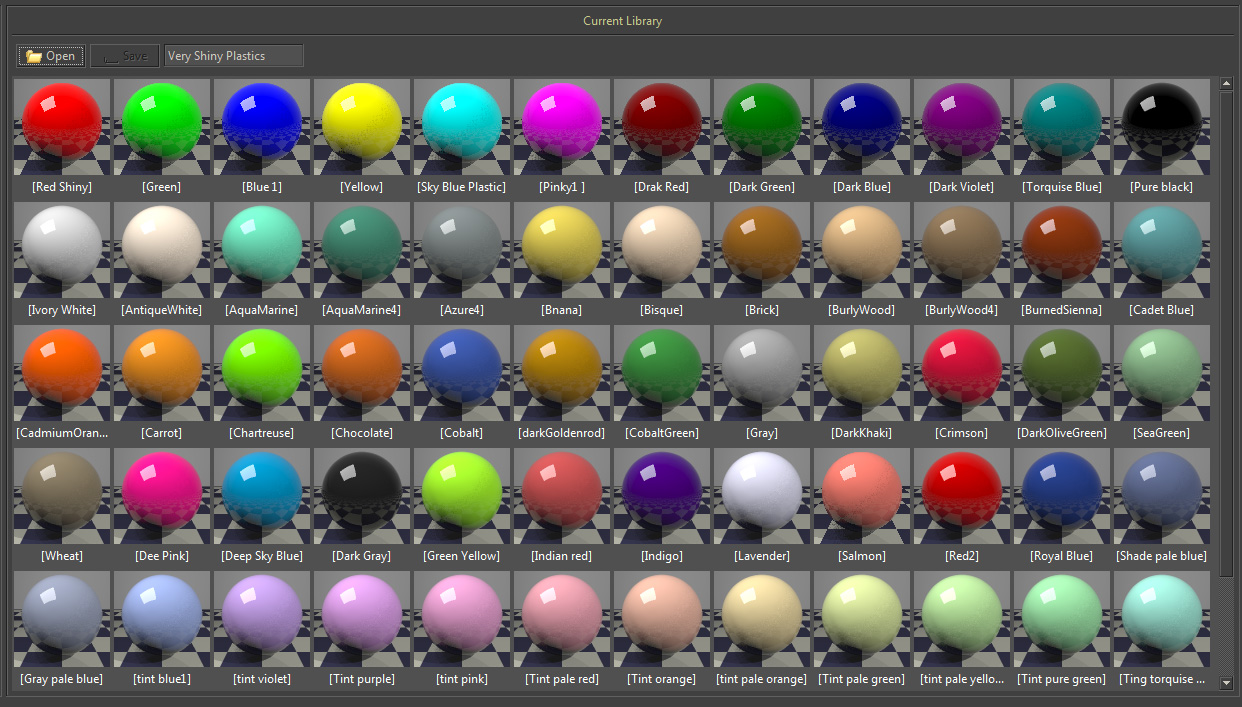This screenshot has width=1242, height=707.
Task: Choose the Tint purple material
Action: (362, 619)
